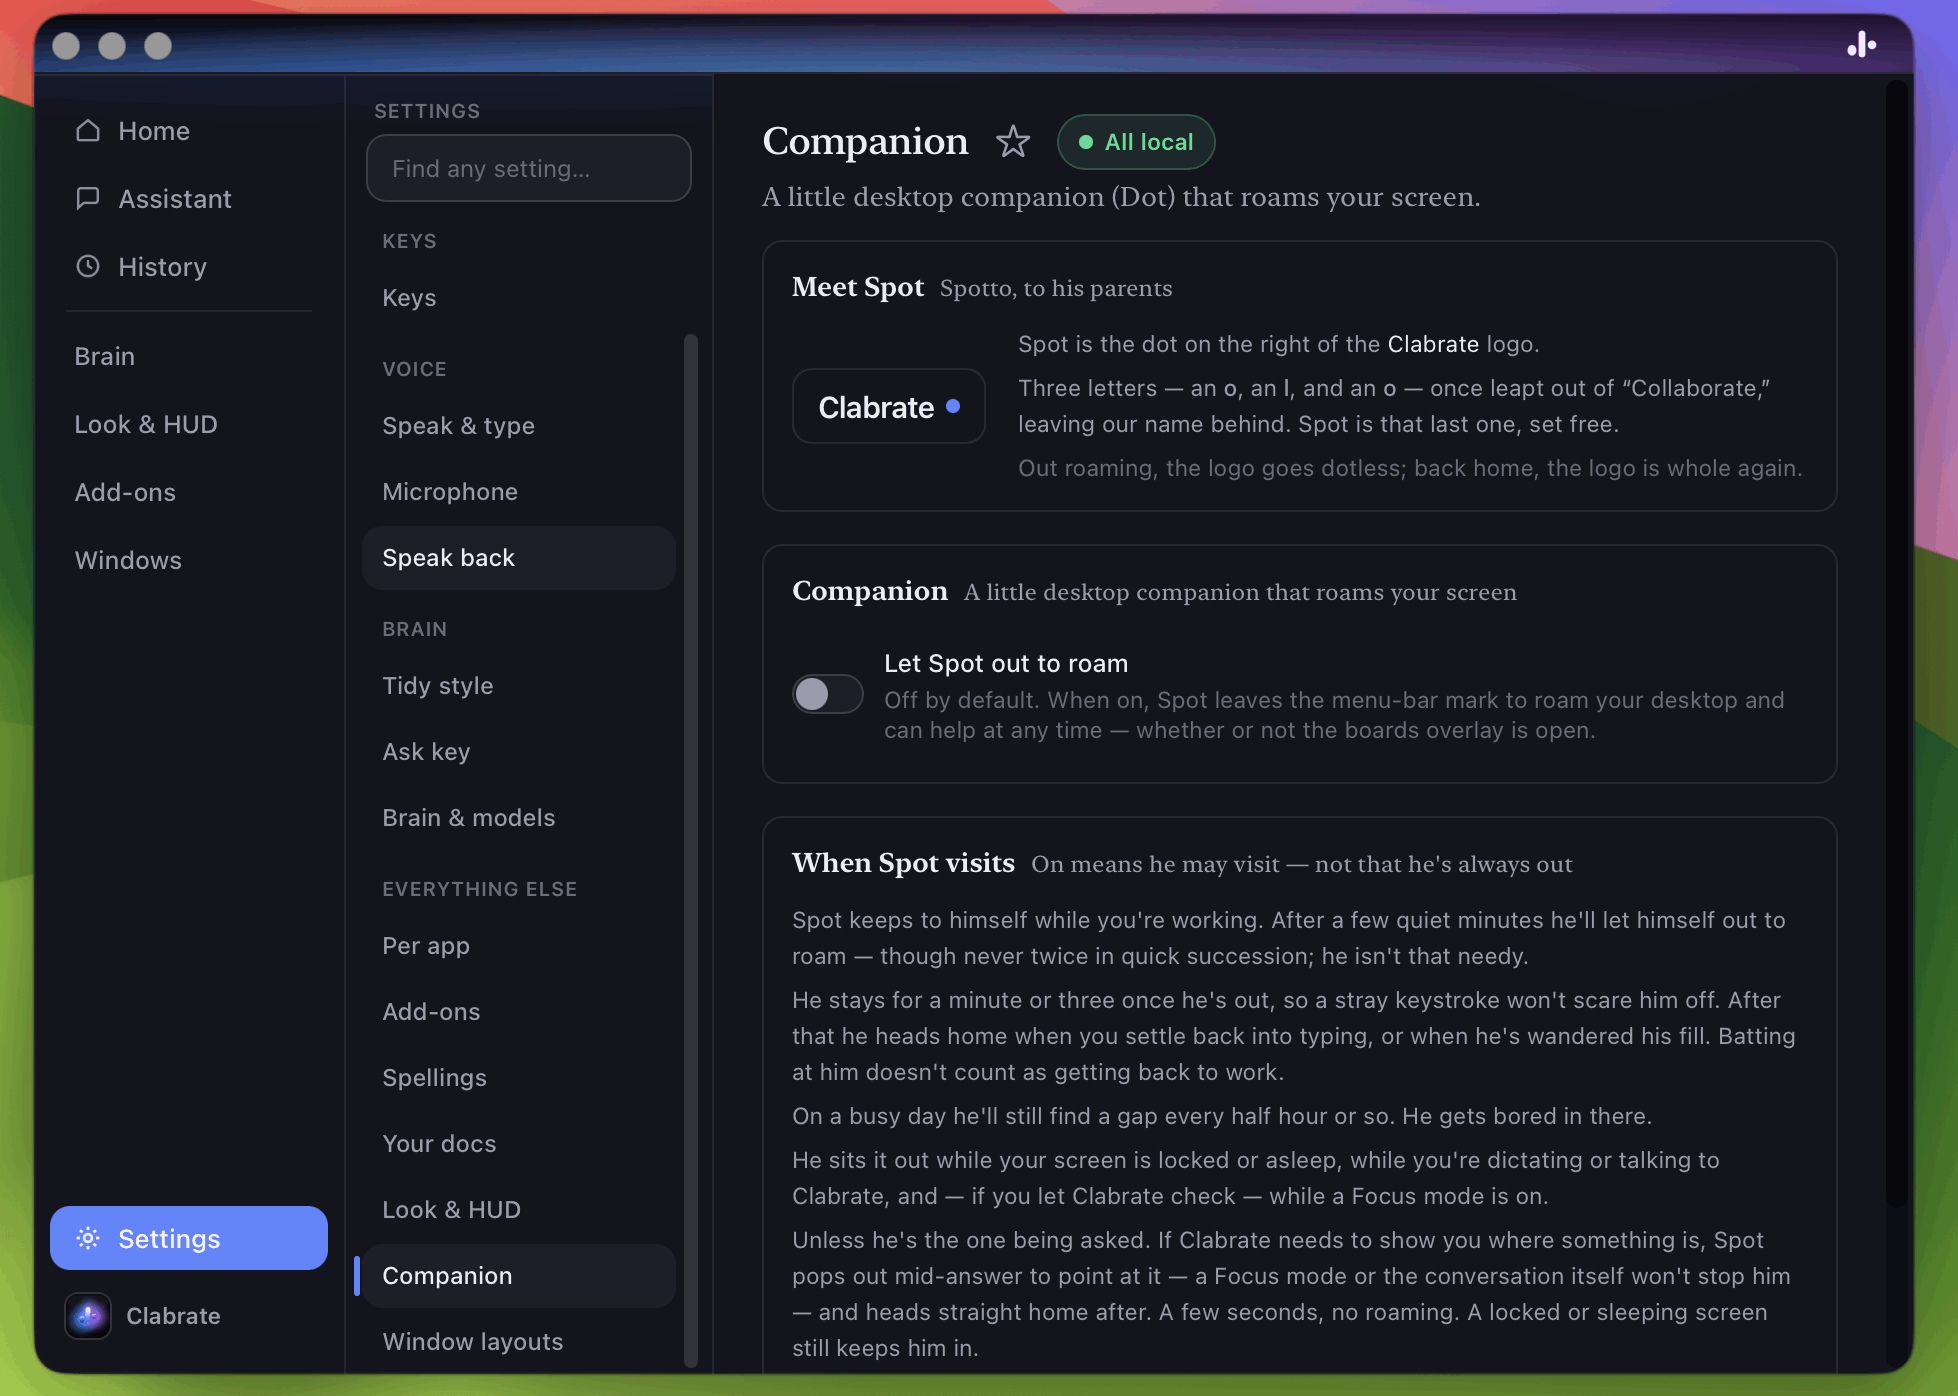Screen dimensions: 1958x1396
Task: Open Brain section in left sidebar
Action: click(105, 356)
